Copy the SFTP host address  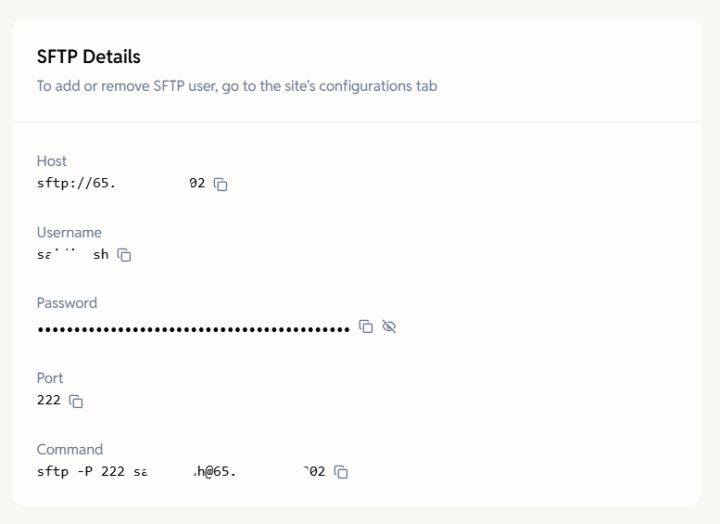(222, 184)
